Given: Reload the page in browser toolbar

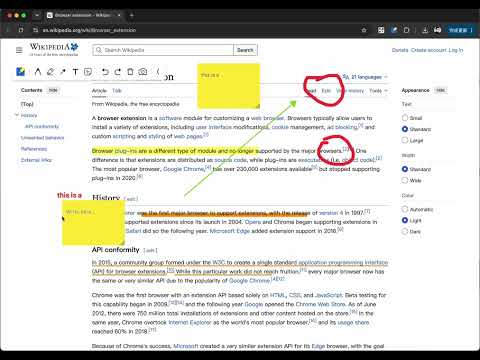Looking at the screenshot, I should (x=21, y=30).
